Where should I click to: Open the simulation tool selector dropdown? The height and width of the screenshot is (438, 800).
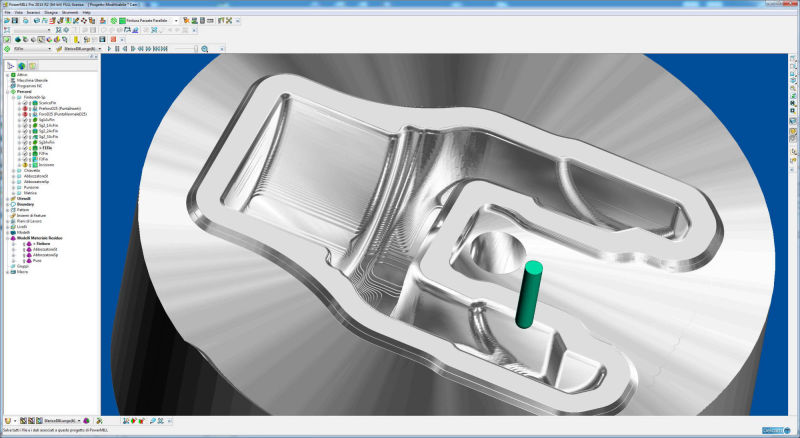(x=100, y=48)
